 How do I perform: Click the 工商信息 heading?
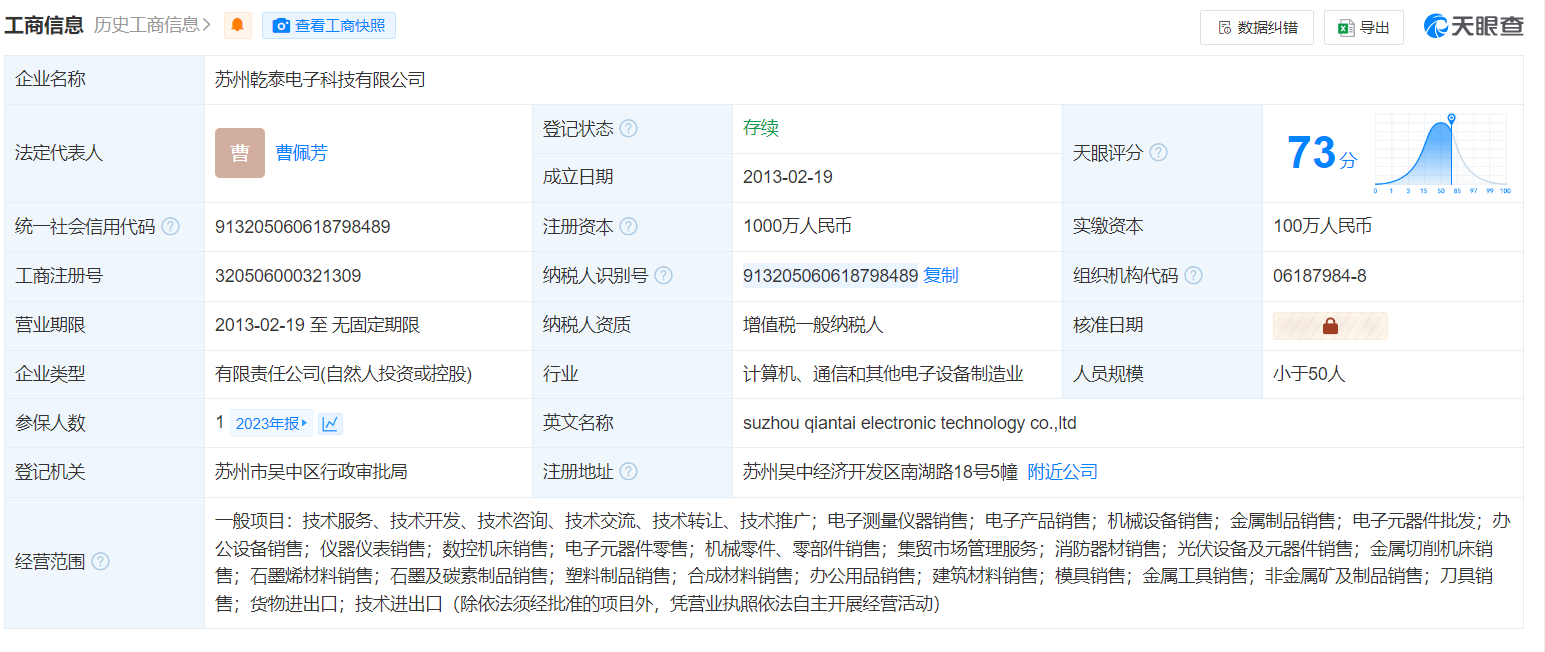tap(44, 26)
